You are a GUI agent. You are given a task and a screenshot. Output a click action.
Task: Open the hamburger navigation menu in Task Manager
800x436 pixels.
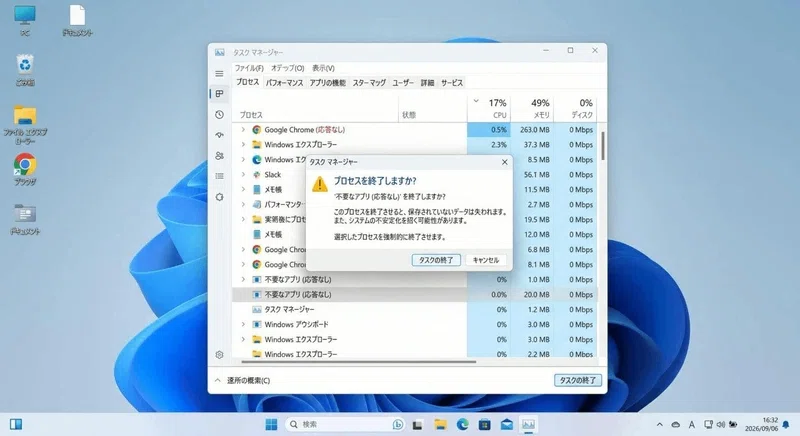[x=219, y=74]
